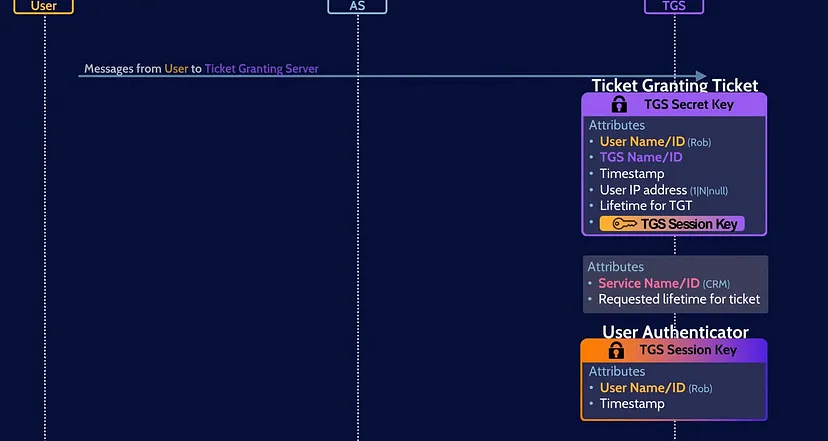Select the TGS box at the top
The height and width of the screenshot is (441, 828).
(674, 6)
